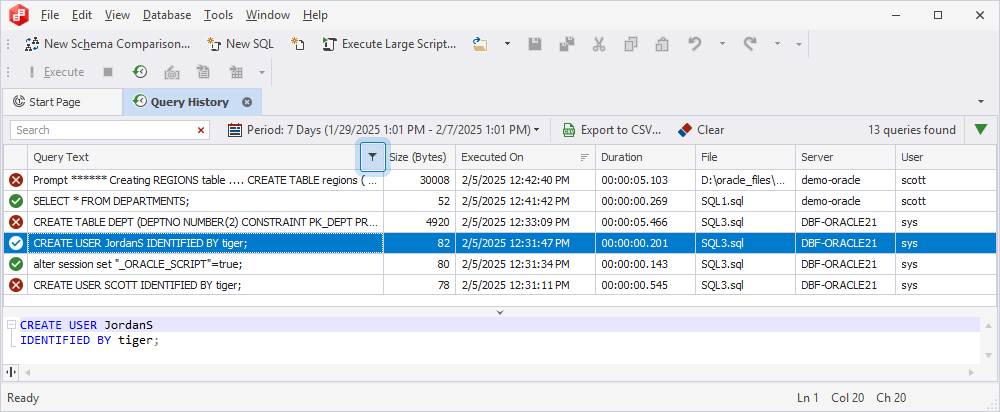Viewport: 1000px width, 412px height.
Task: Sort by Executed On column header
Action: 526,157
